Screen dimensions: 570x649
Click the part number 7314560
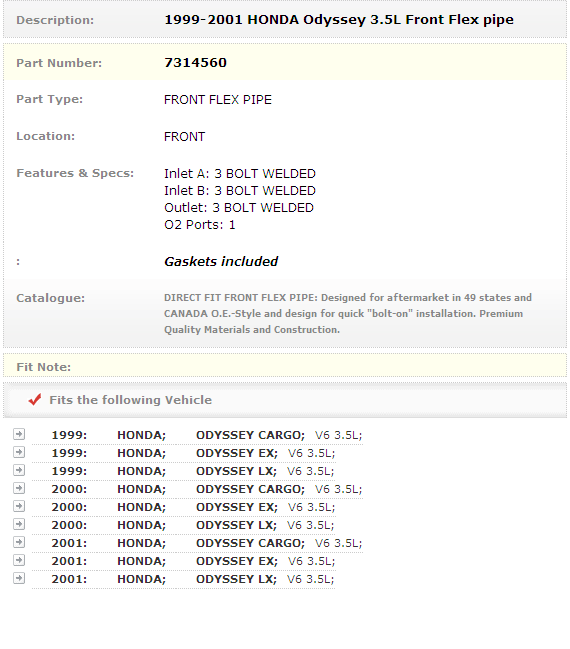[195, 62]
